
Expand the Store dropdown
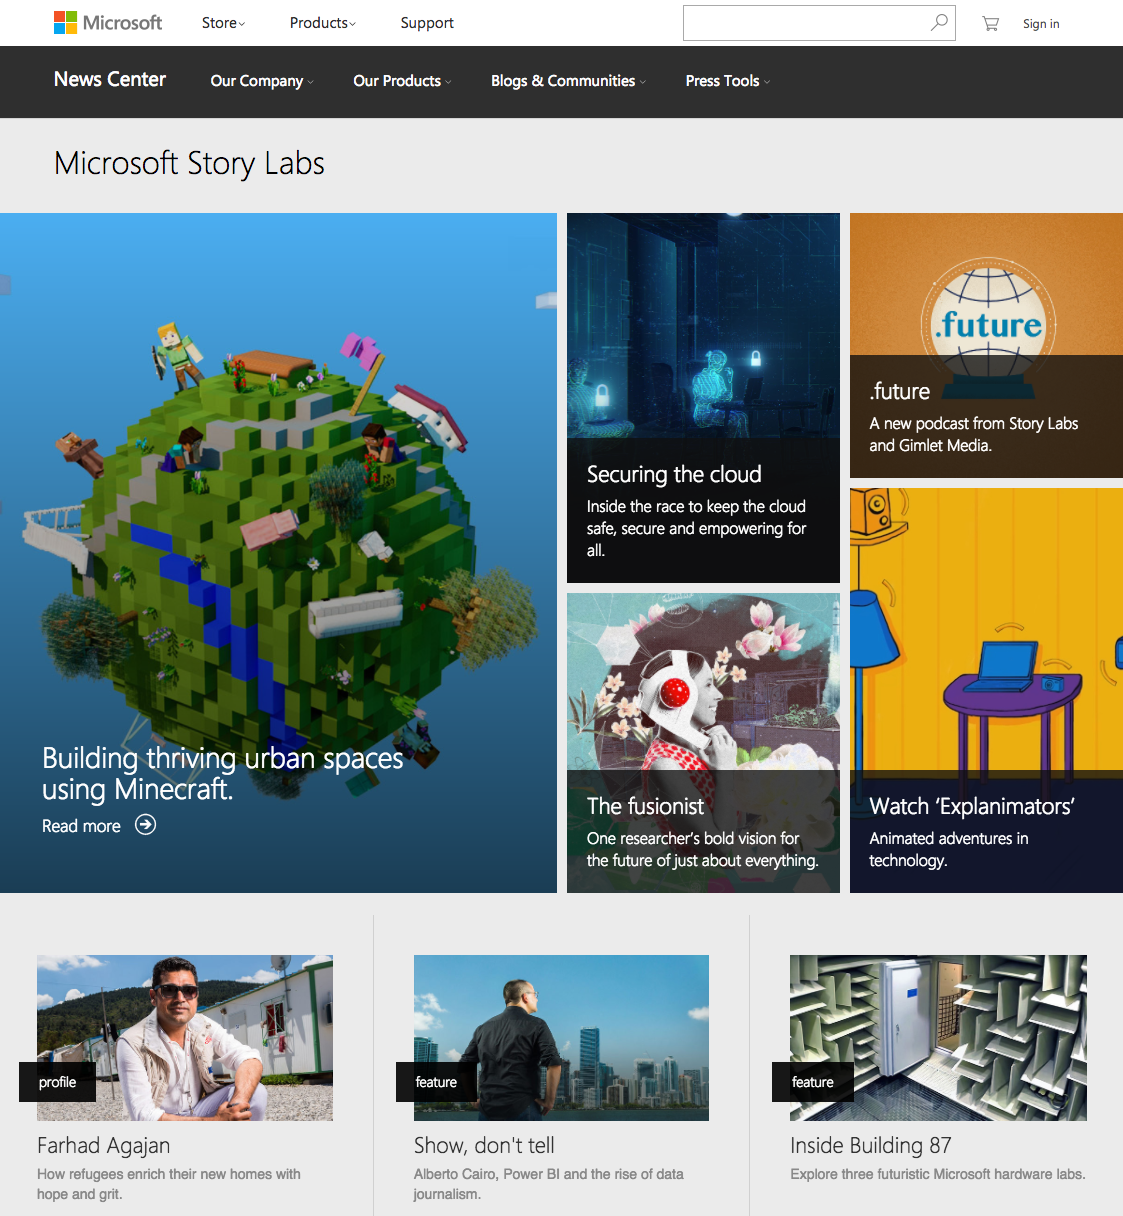tap(223, 22)
